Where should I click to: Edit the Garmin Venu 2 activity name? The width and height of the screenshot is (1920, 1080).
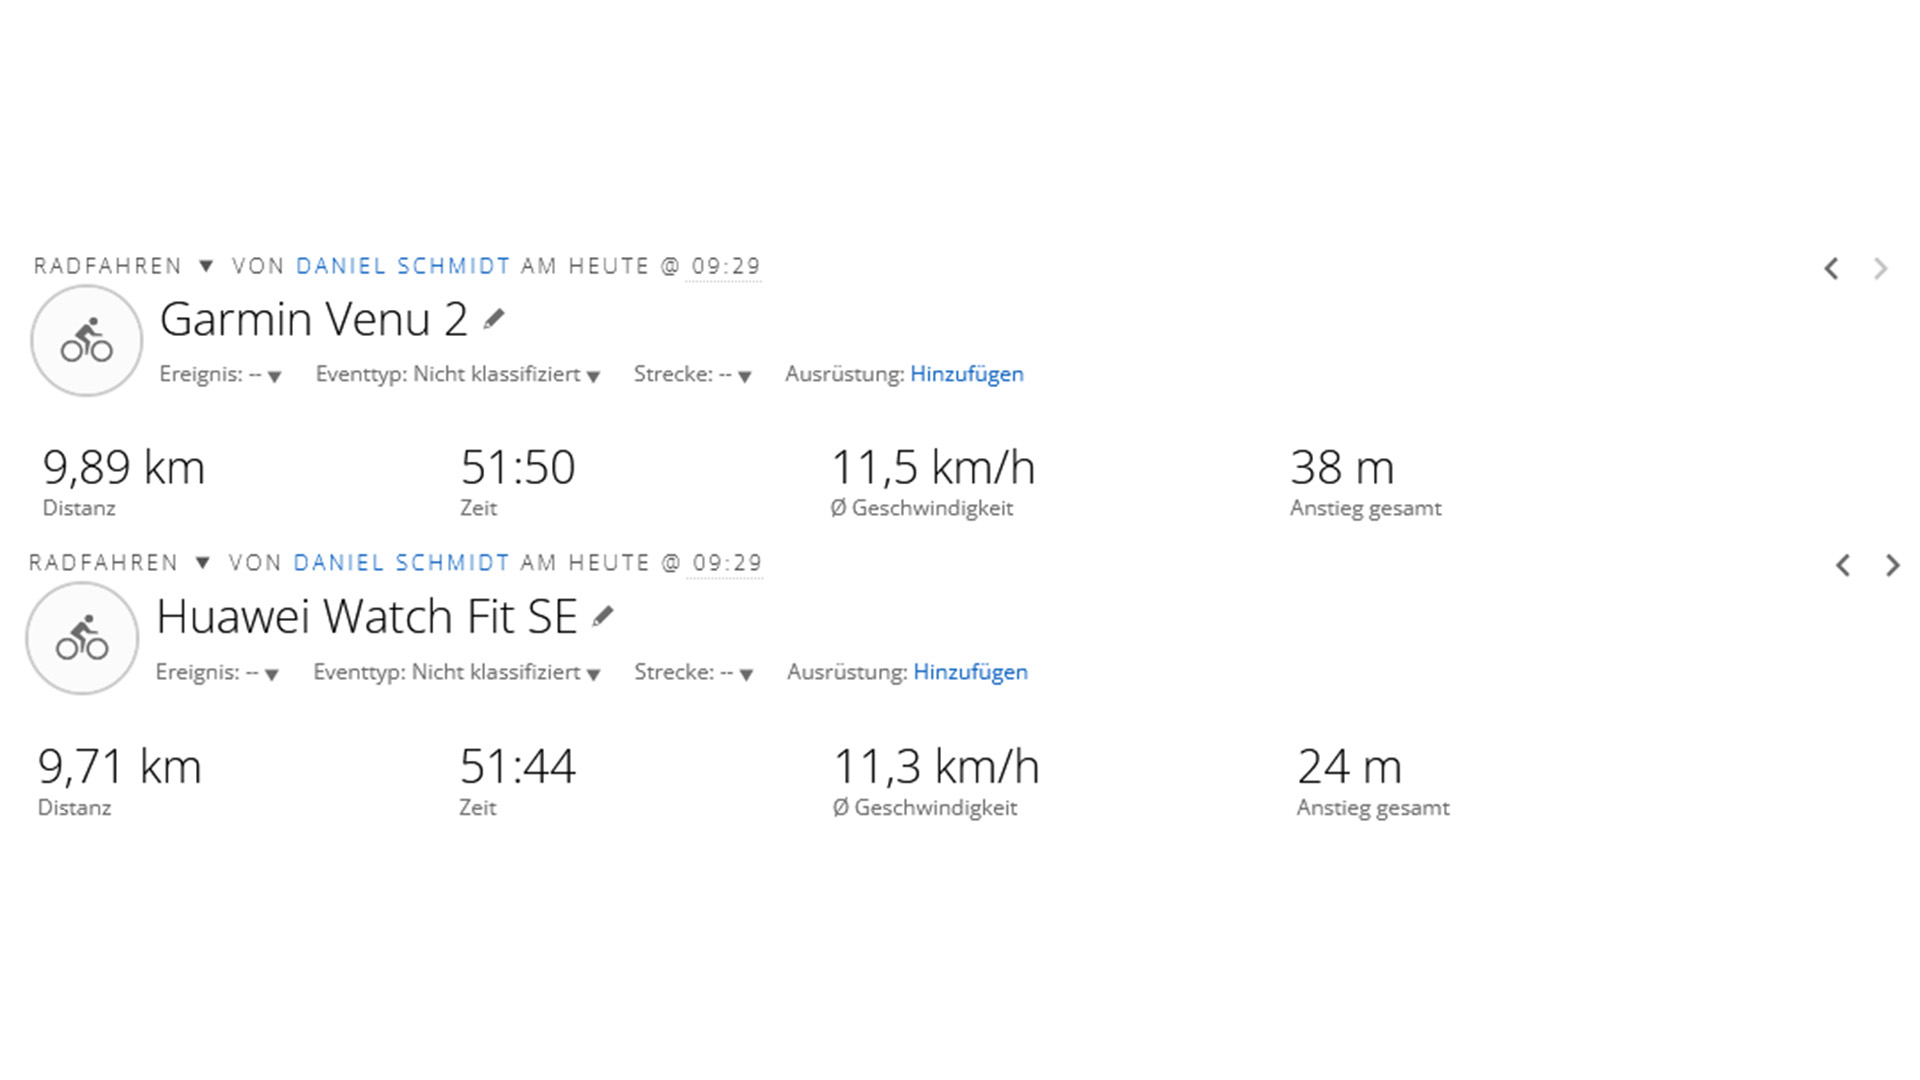[x=494, y=320]
